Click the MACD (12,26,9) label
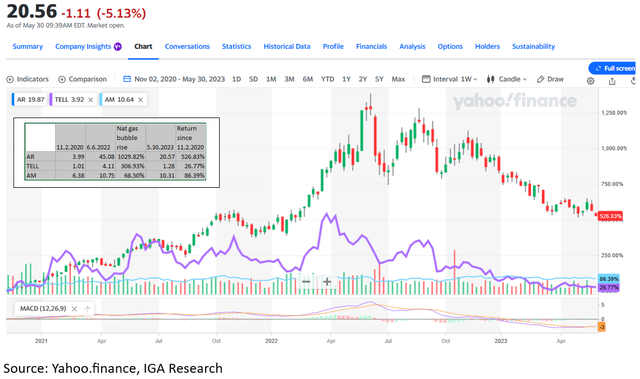The image size is (640, 379). [43, 308]
